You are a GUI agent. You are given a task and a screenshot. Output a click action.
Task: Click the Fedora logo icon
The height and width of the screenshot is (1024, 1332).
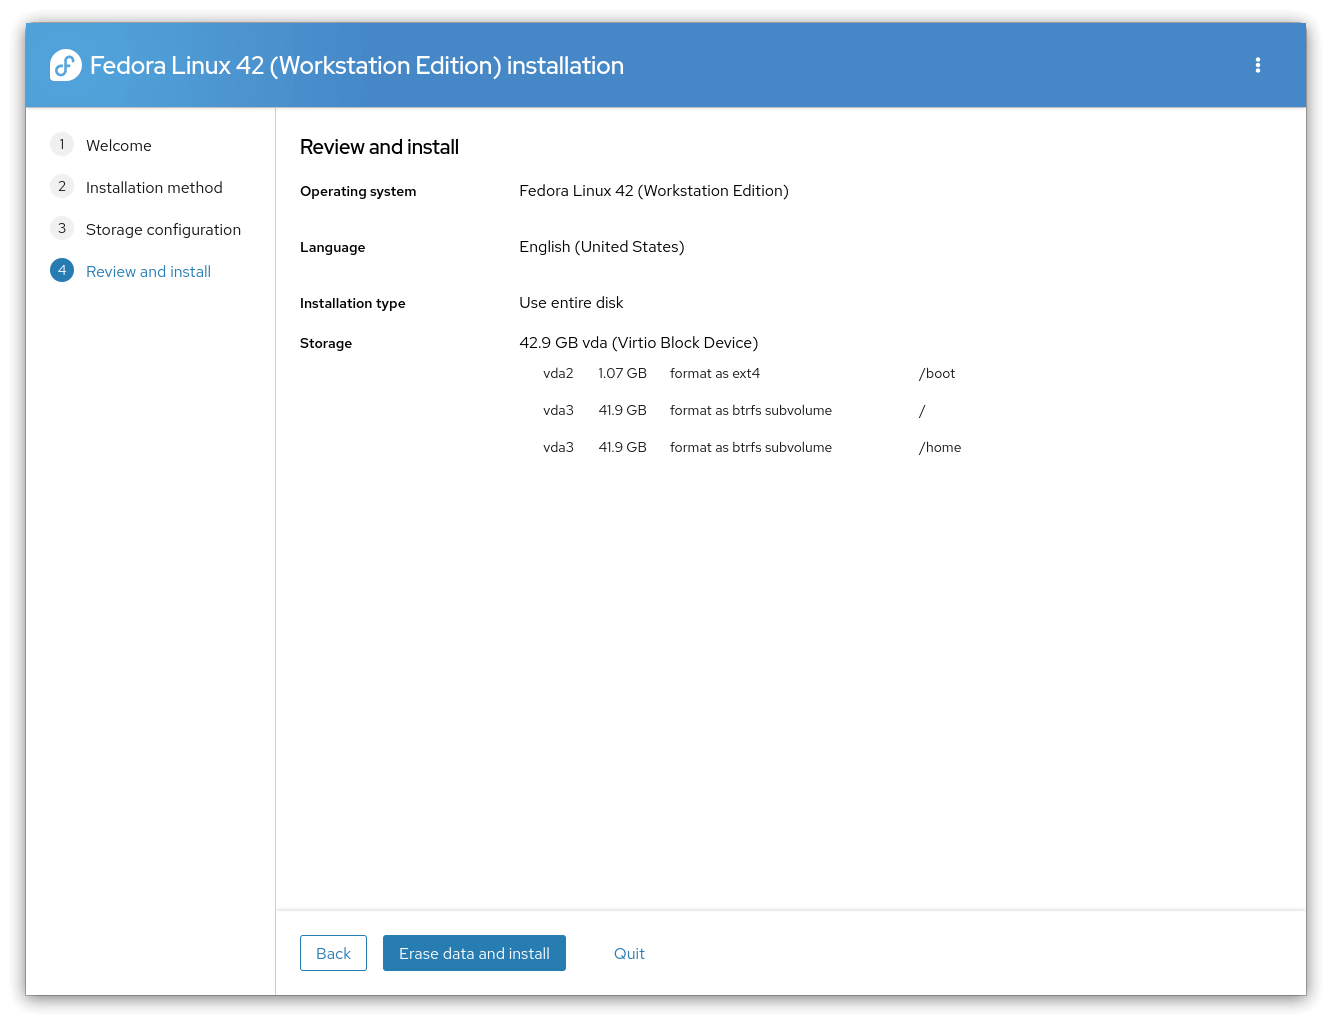click(66, 65)
